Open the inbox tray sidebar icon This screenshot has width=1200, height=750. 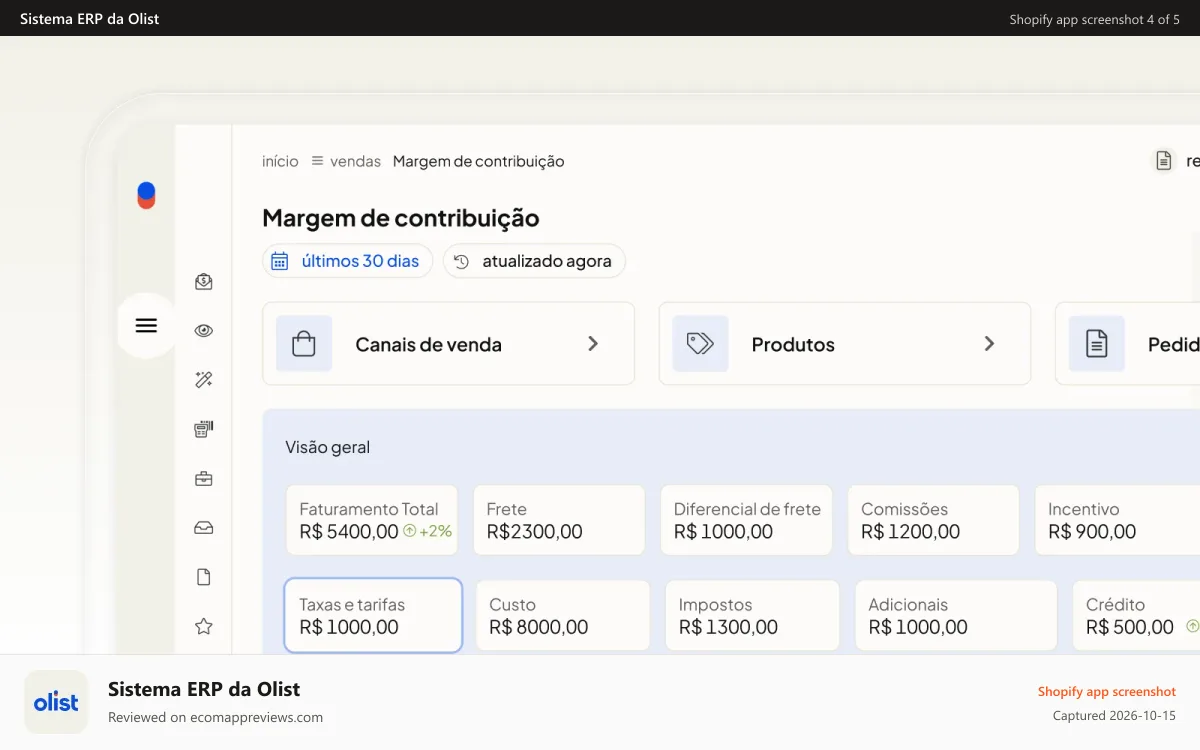(x=204, y=528)
